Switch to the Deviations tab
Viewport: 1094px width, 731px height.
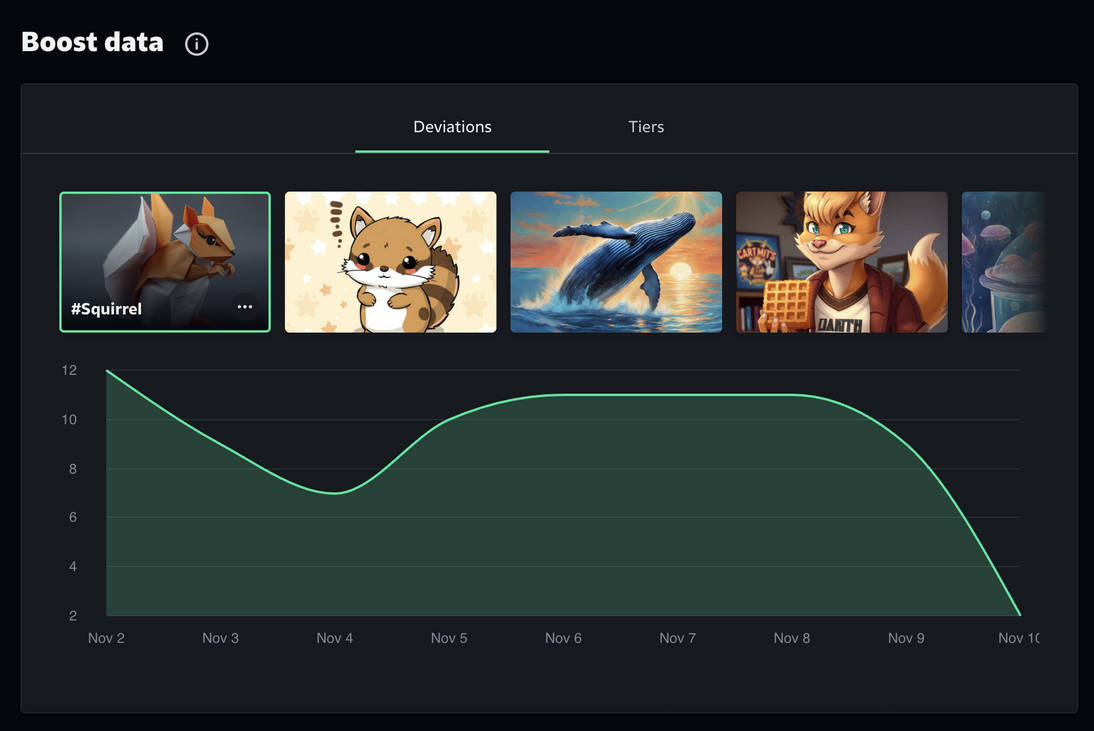click(x=452, y=127)
